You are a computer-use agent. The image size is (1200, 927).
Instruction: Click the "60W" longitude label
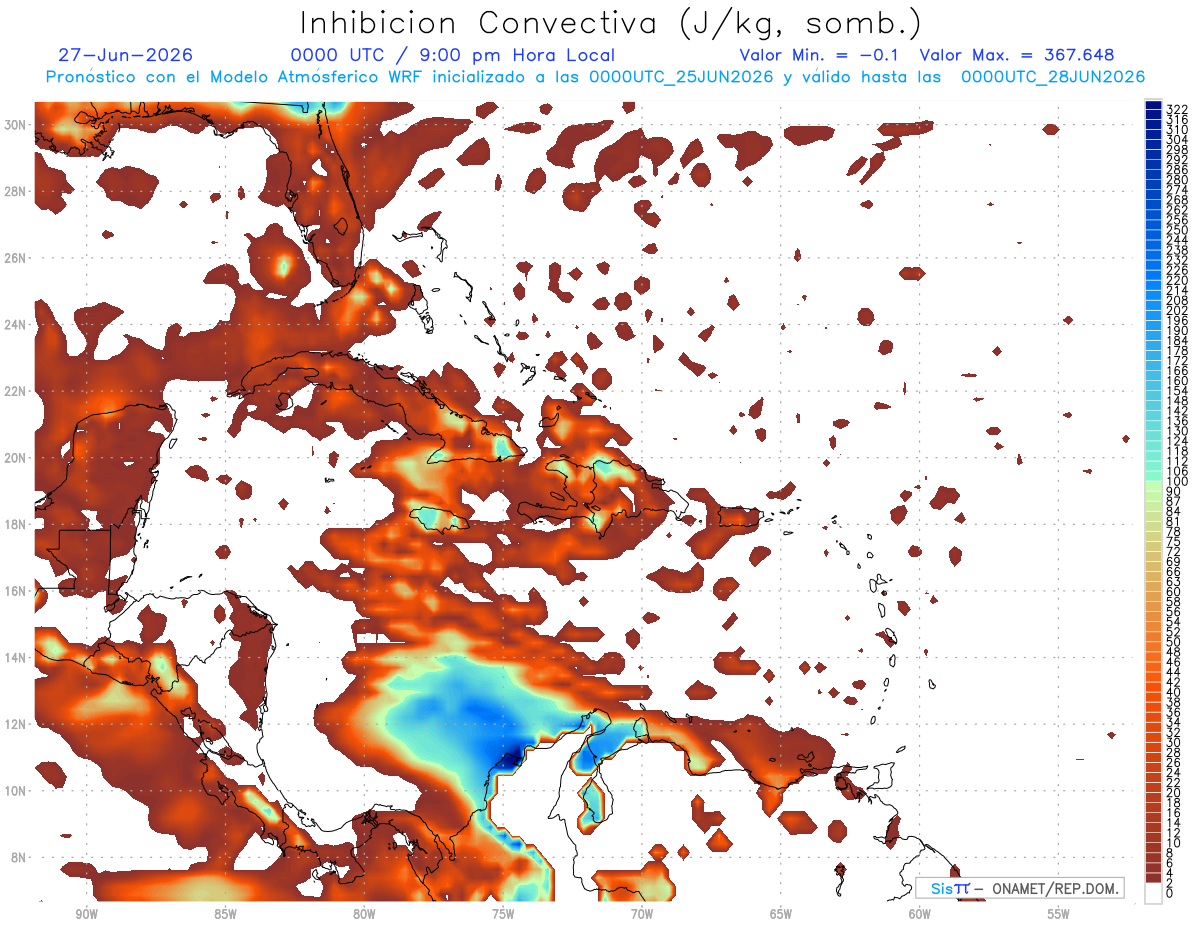[x=920, y=914]
